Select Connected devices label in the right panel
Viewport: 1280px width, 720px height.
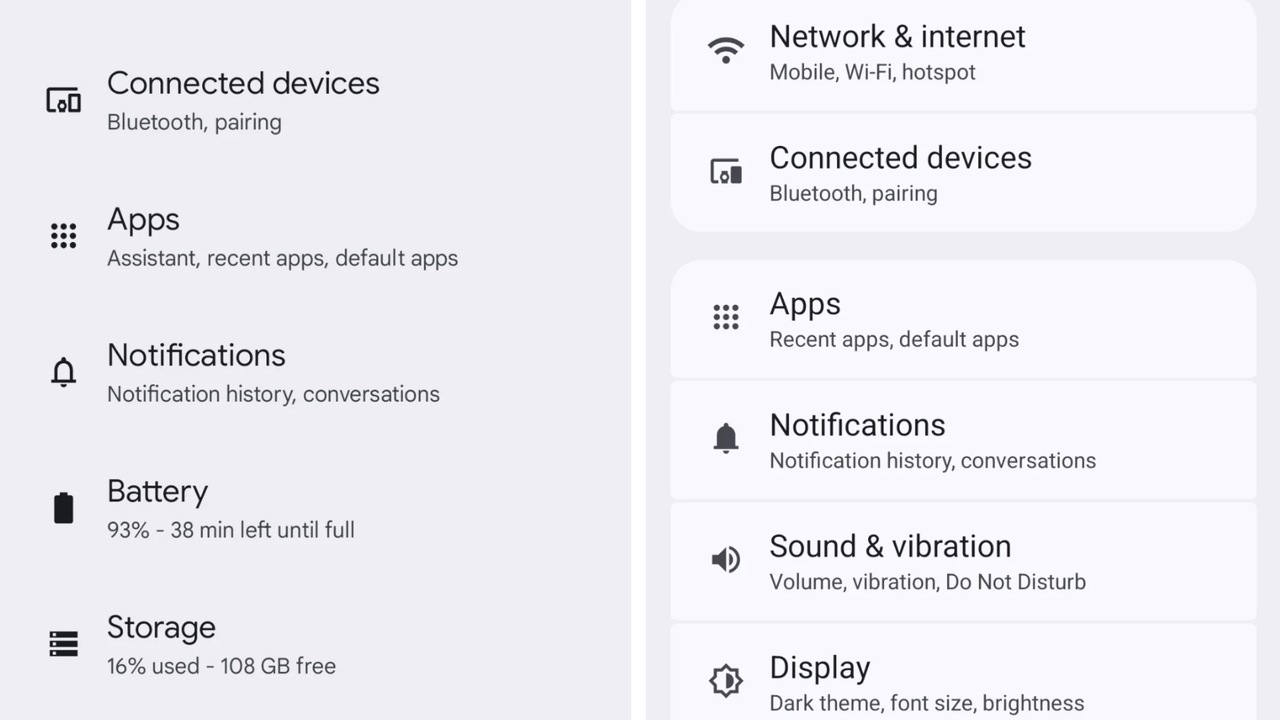point(900,158)
